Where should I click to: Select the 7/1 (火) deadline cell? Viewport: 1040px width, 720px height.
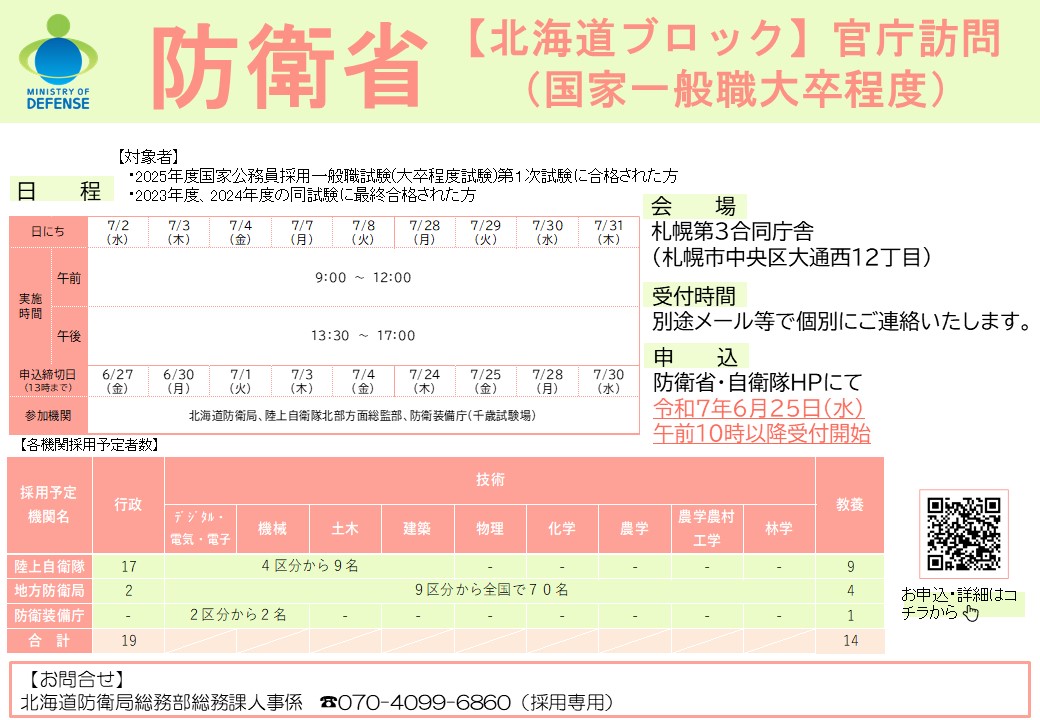[x=240, y=381]
